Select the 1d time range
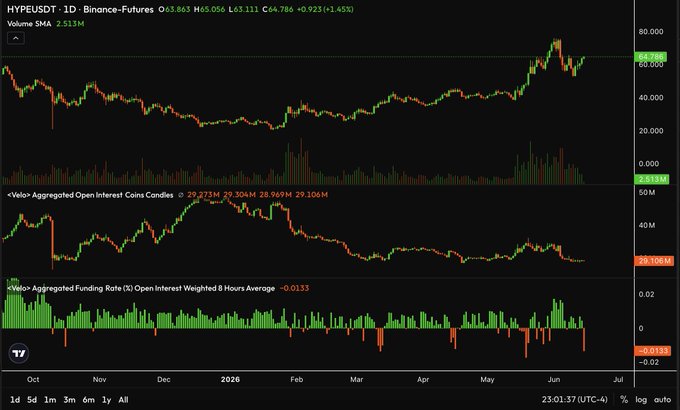 pos(15,400)
